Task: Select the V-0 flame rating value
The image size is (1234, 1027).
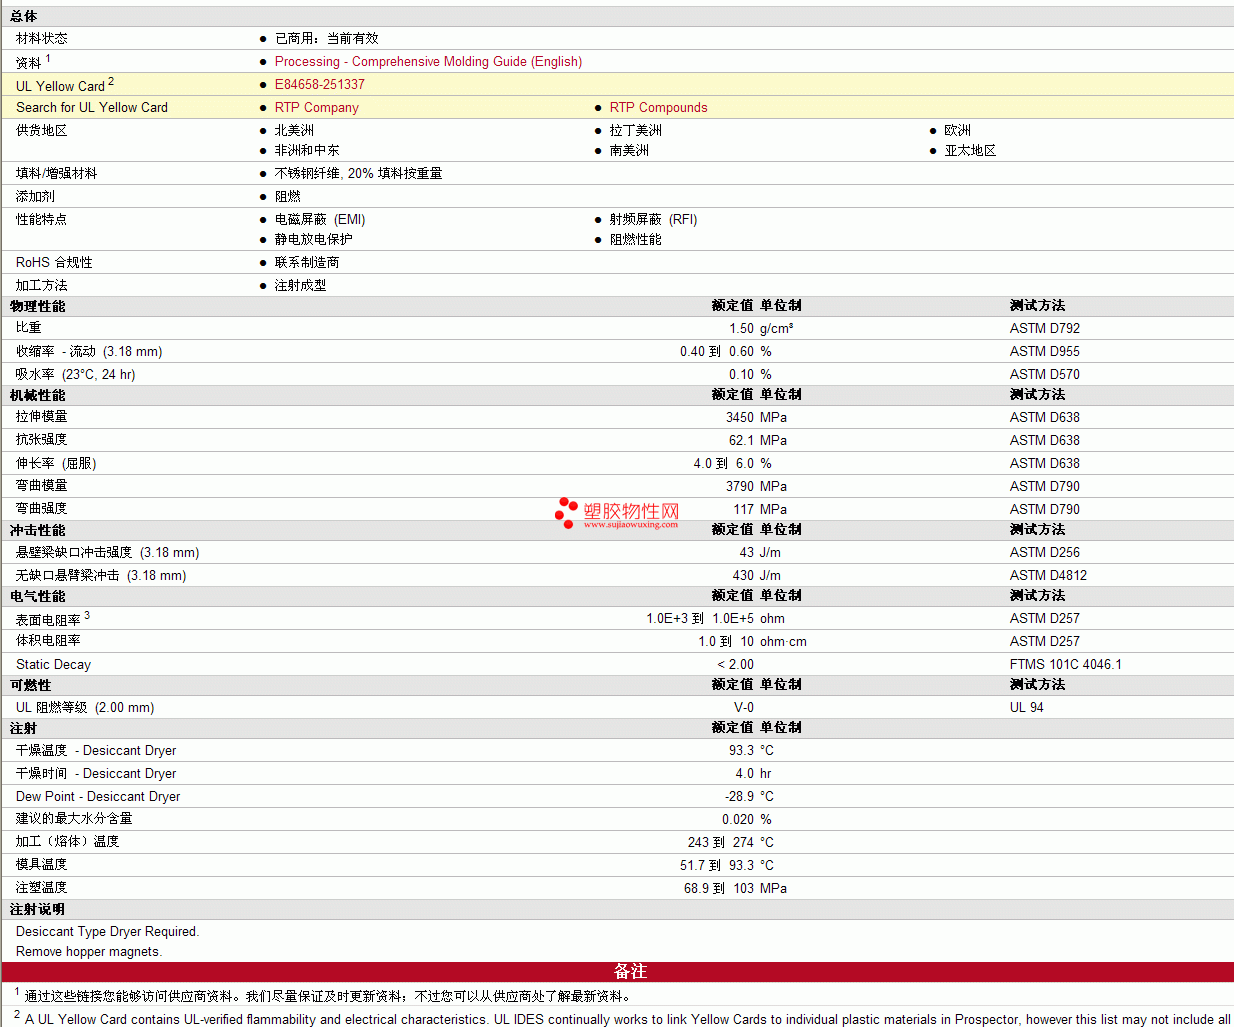Action: tap(744, 707)
